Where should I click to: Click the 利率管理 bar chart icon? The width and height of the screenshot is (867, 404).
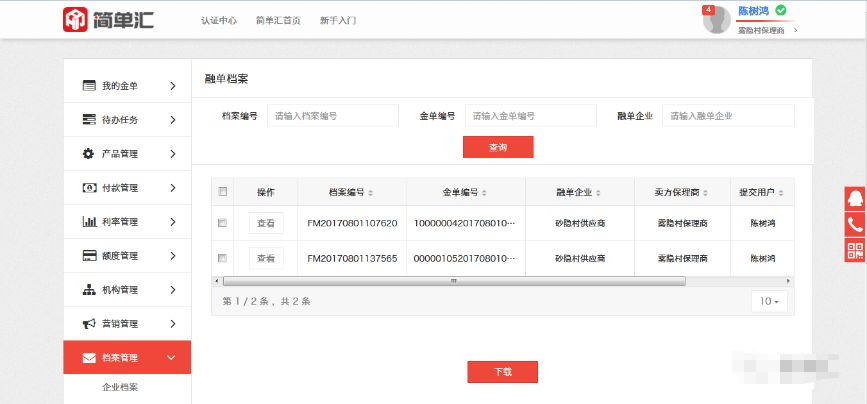coord(89,222)
